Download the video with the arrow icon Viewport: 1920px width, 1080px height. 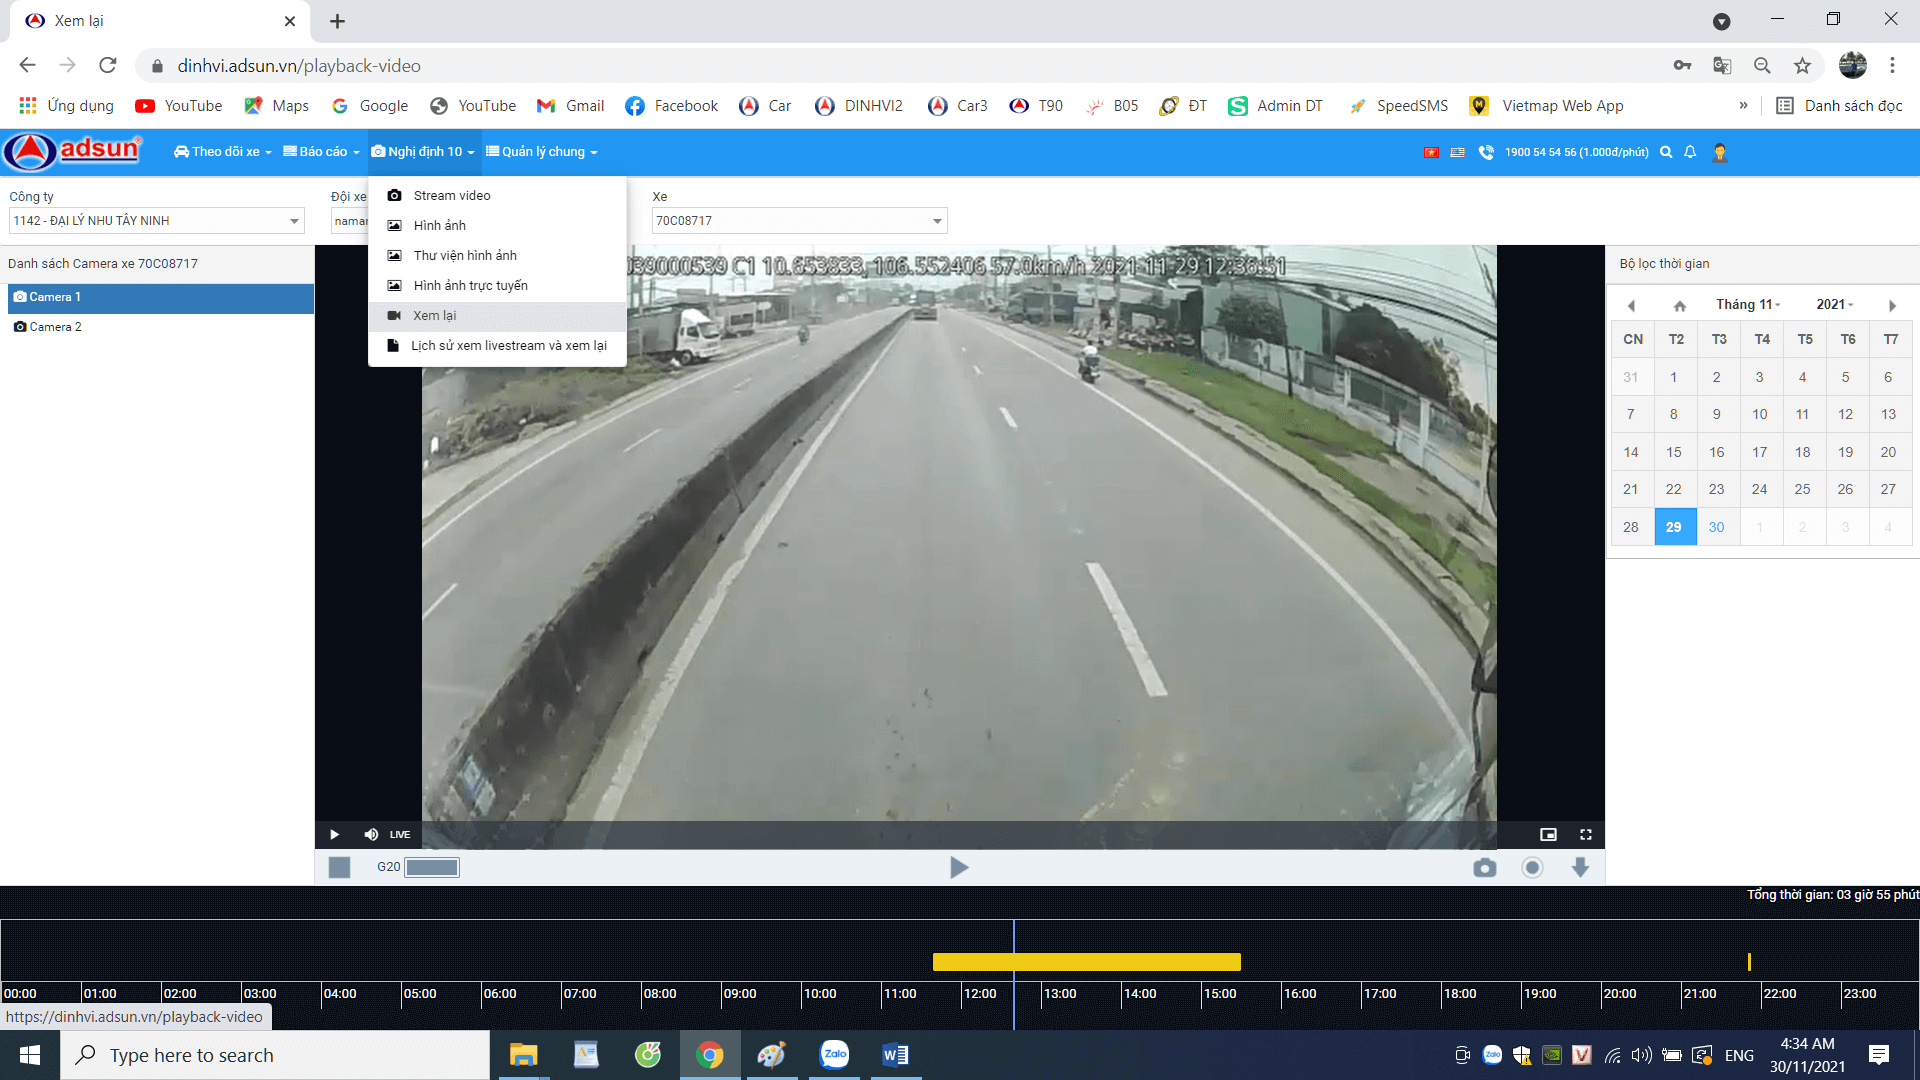pyautogui.click(x=1580, y=868)
